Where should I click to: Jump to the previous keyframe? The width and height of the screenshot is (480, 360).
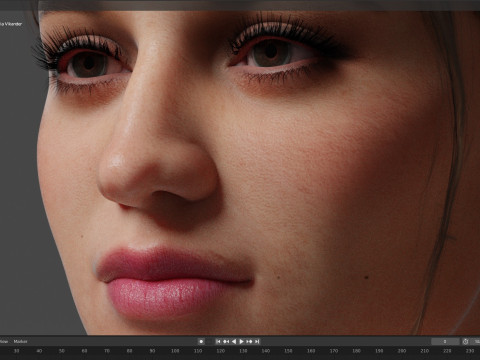[226, 341]
